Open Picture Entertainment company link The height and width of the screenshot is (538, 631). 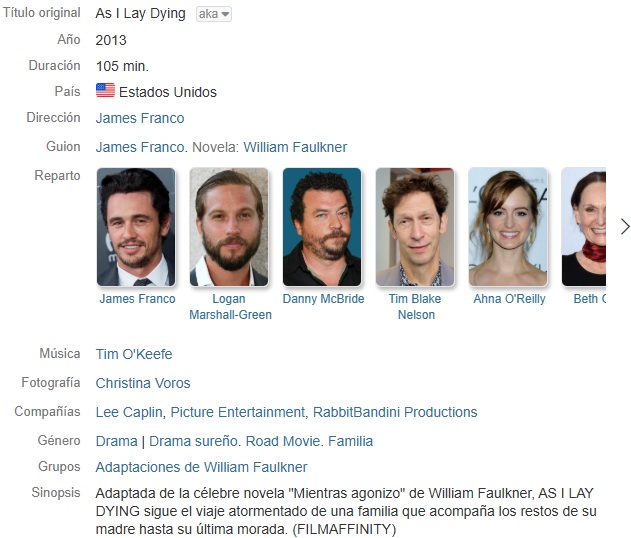[238, 412]
